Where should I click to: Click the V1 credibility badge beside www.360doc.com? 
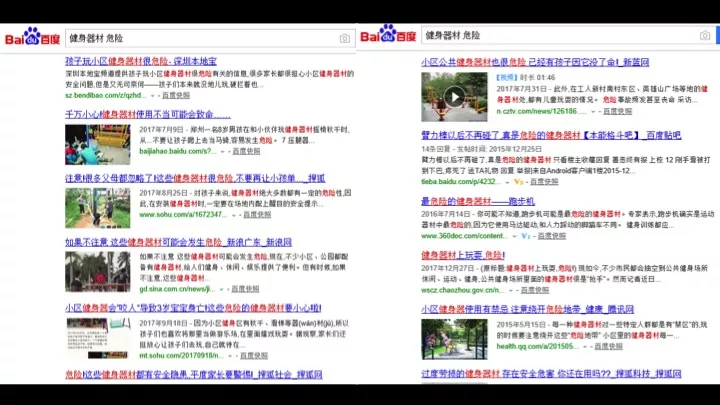pos(526,236)
